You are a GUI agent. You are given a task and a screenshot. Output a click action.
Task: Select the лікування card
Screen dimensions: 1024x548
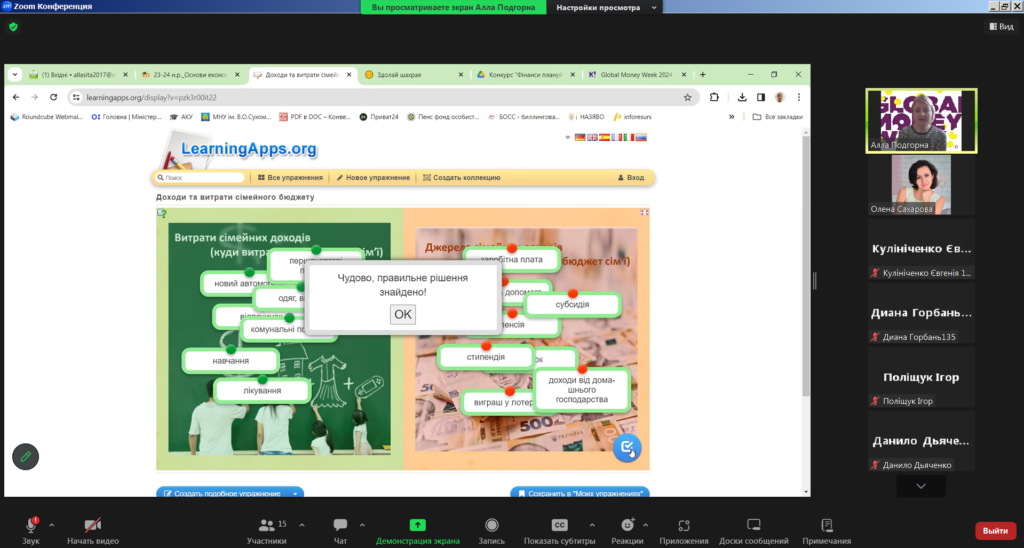263,390
